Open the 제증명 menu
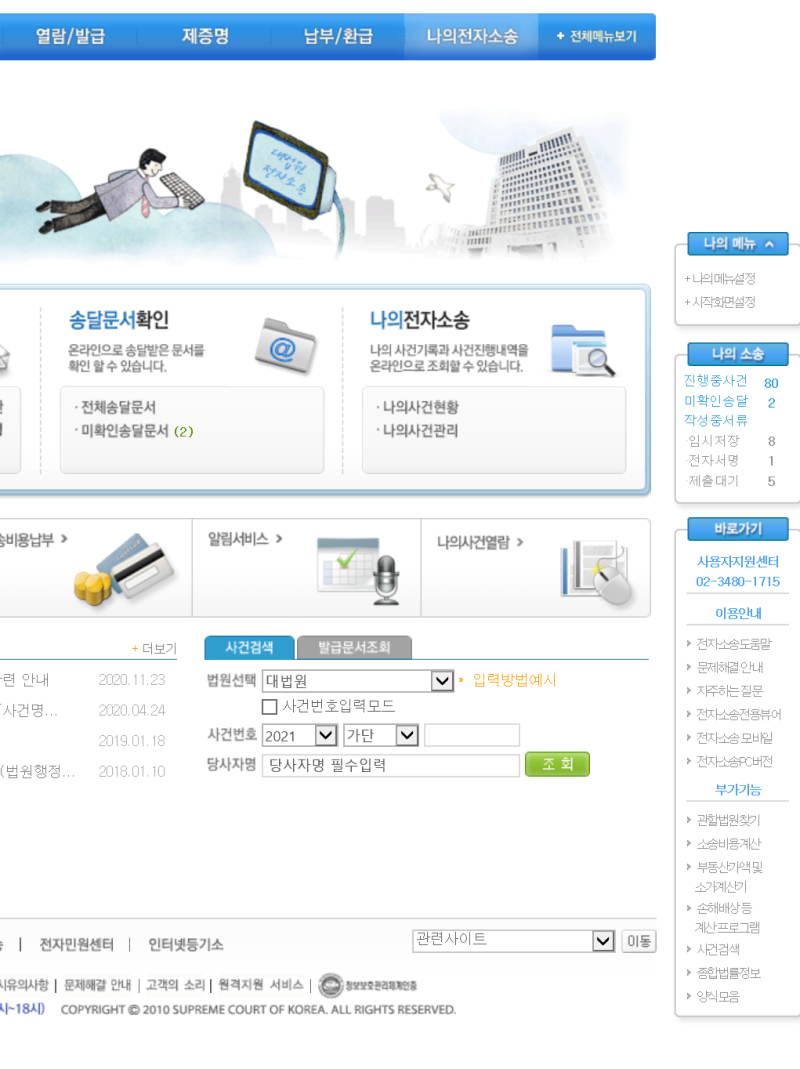This screenshot has height=1069, width=800. 205,36
